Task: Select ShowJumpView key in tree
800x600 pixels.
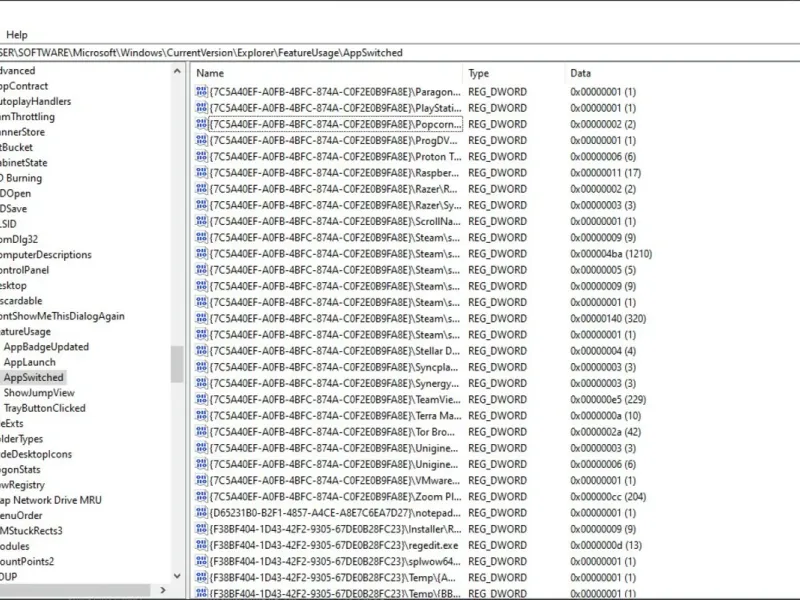Action: click(x=39, y=393)
